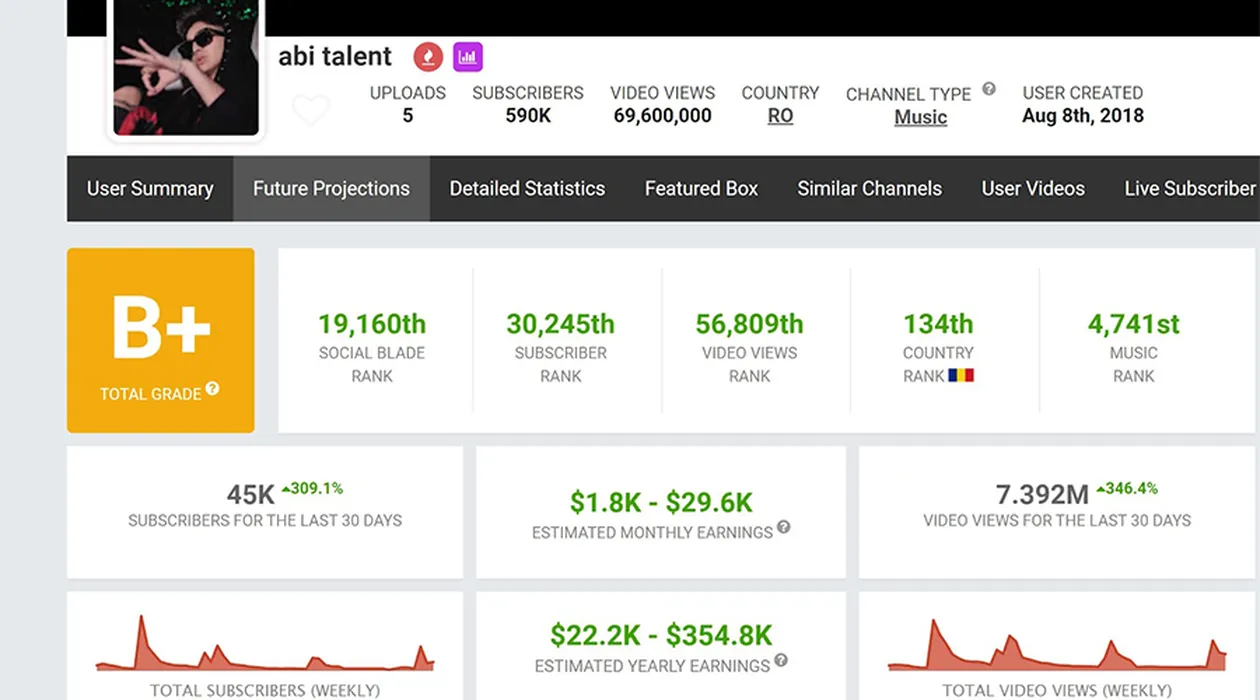Open the abi talent profile picture
The width and height of the screenshot is (1260, 700).
click(186, 68)
